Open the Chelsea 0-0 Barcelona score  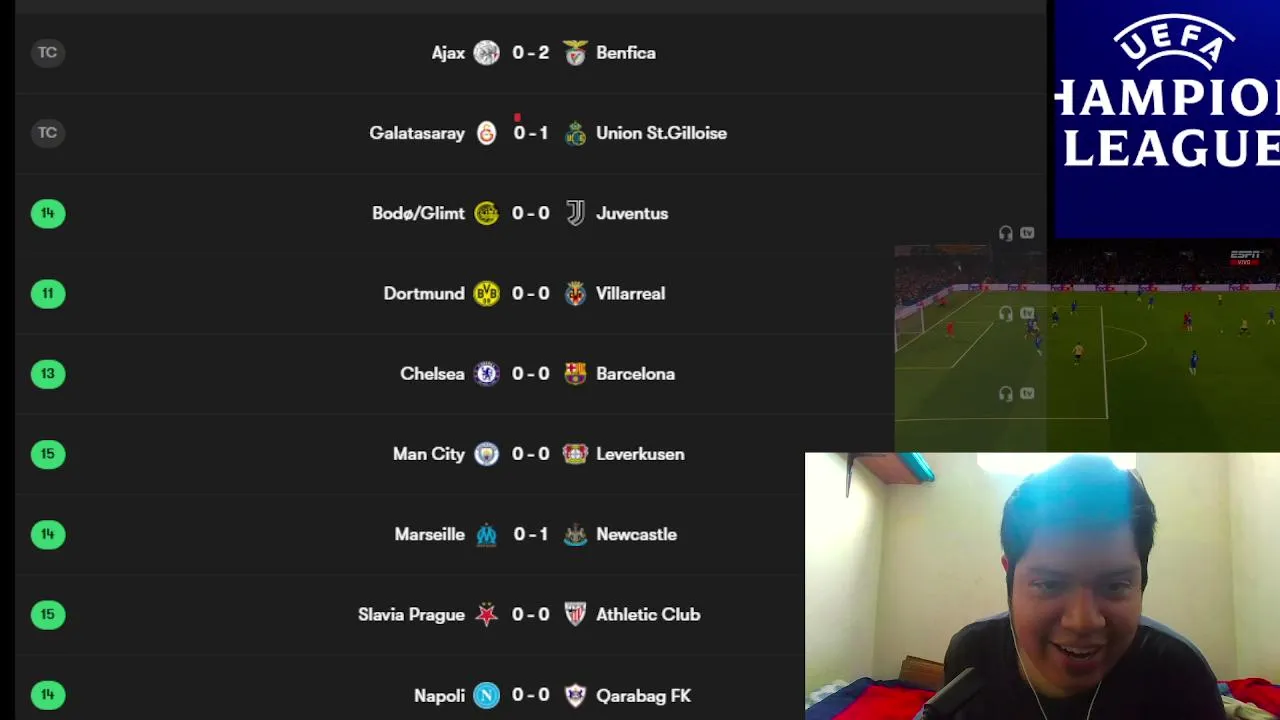(x=531, y=374)
